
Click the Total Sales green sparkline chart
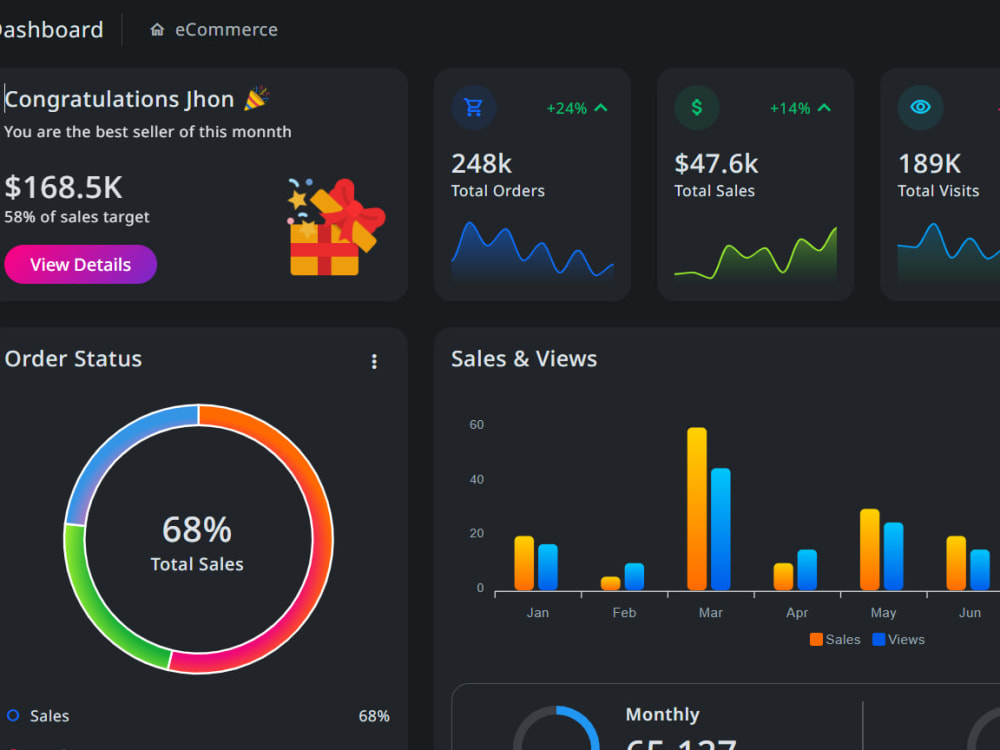pyautogui.click(x=756, y=253)
